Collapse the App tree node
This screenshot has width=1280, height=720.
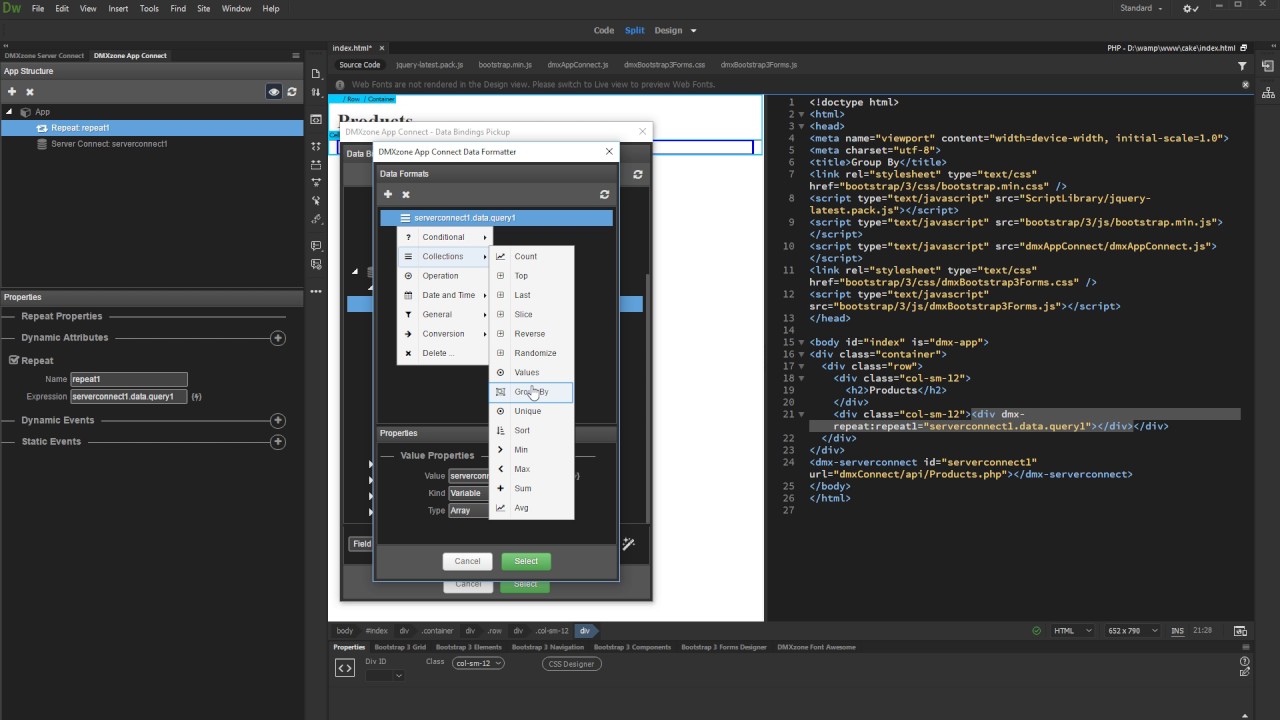(9, 112)
